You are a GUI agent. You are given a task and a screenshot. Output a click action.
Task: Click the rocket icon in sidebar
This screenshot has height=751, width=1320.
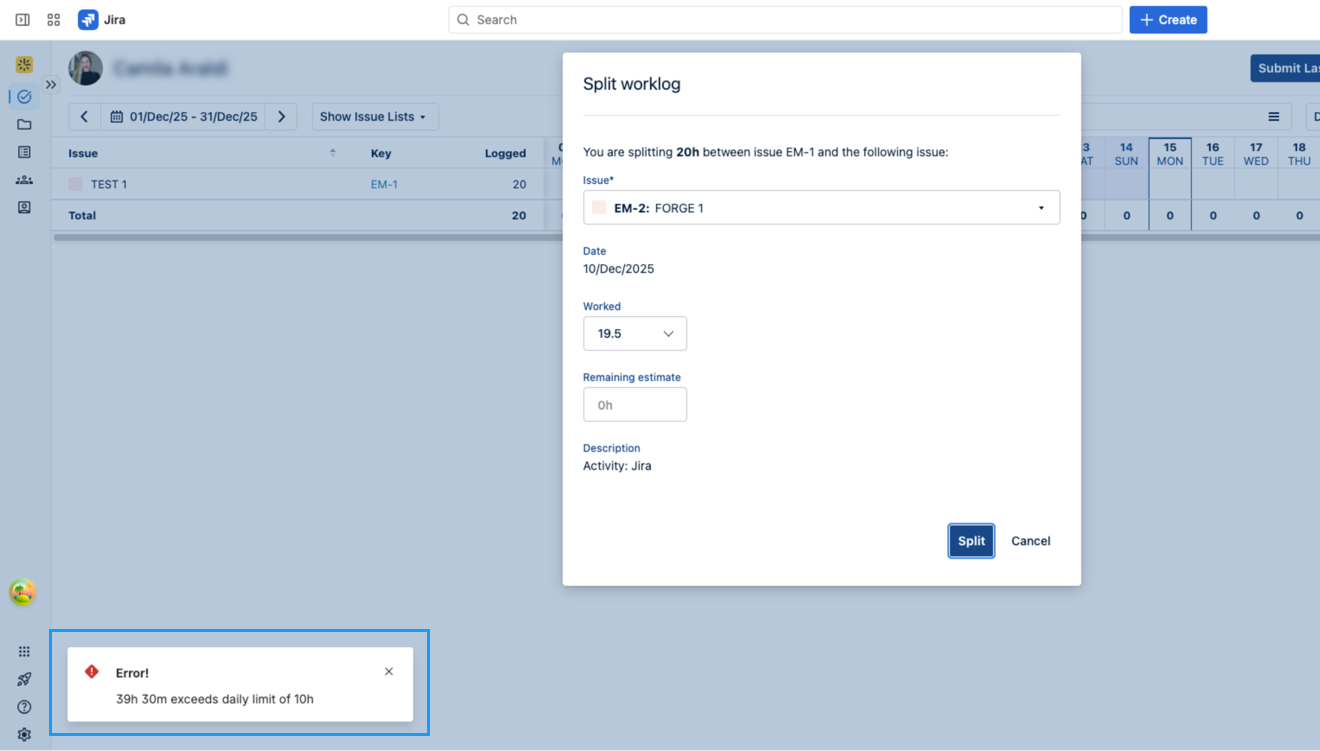24,679
